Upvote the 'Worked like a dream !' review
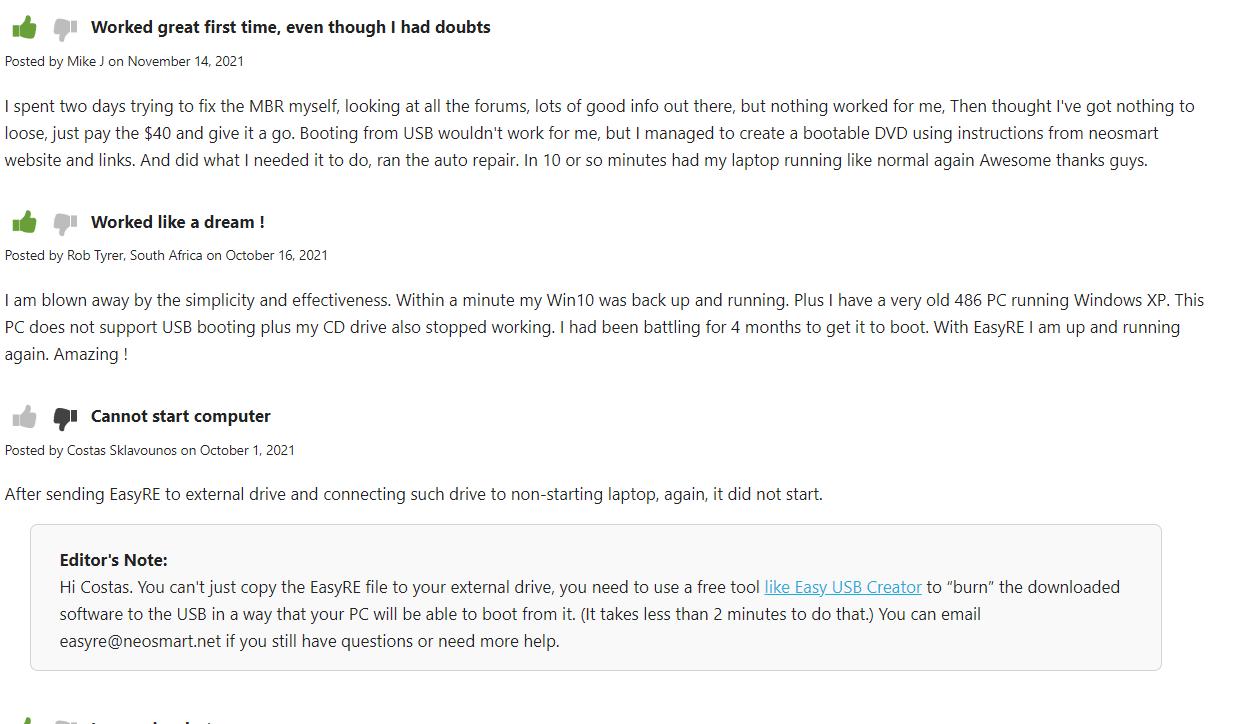1248x724 pixels. [25, 222]
